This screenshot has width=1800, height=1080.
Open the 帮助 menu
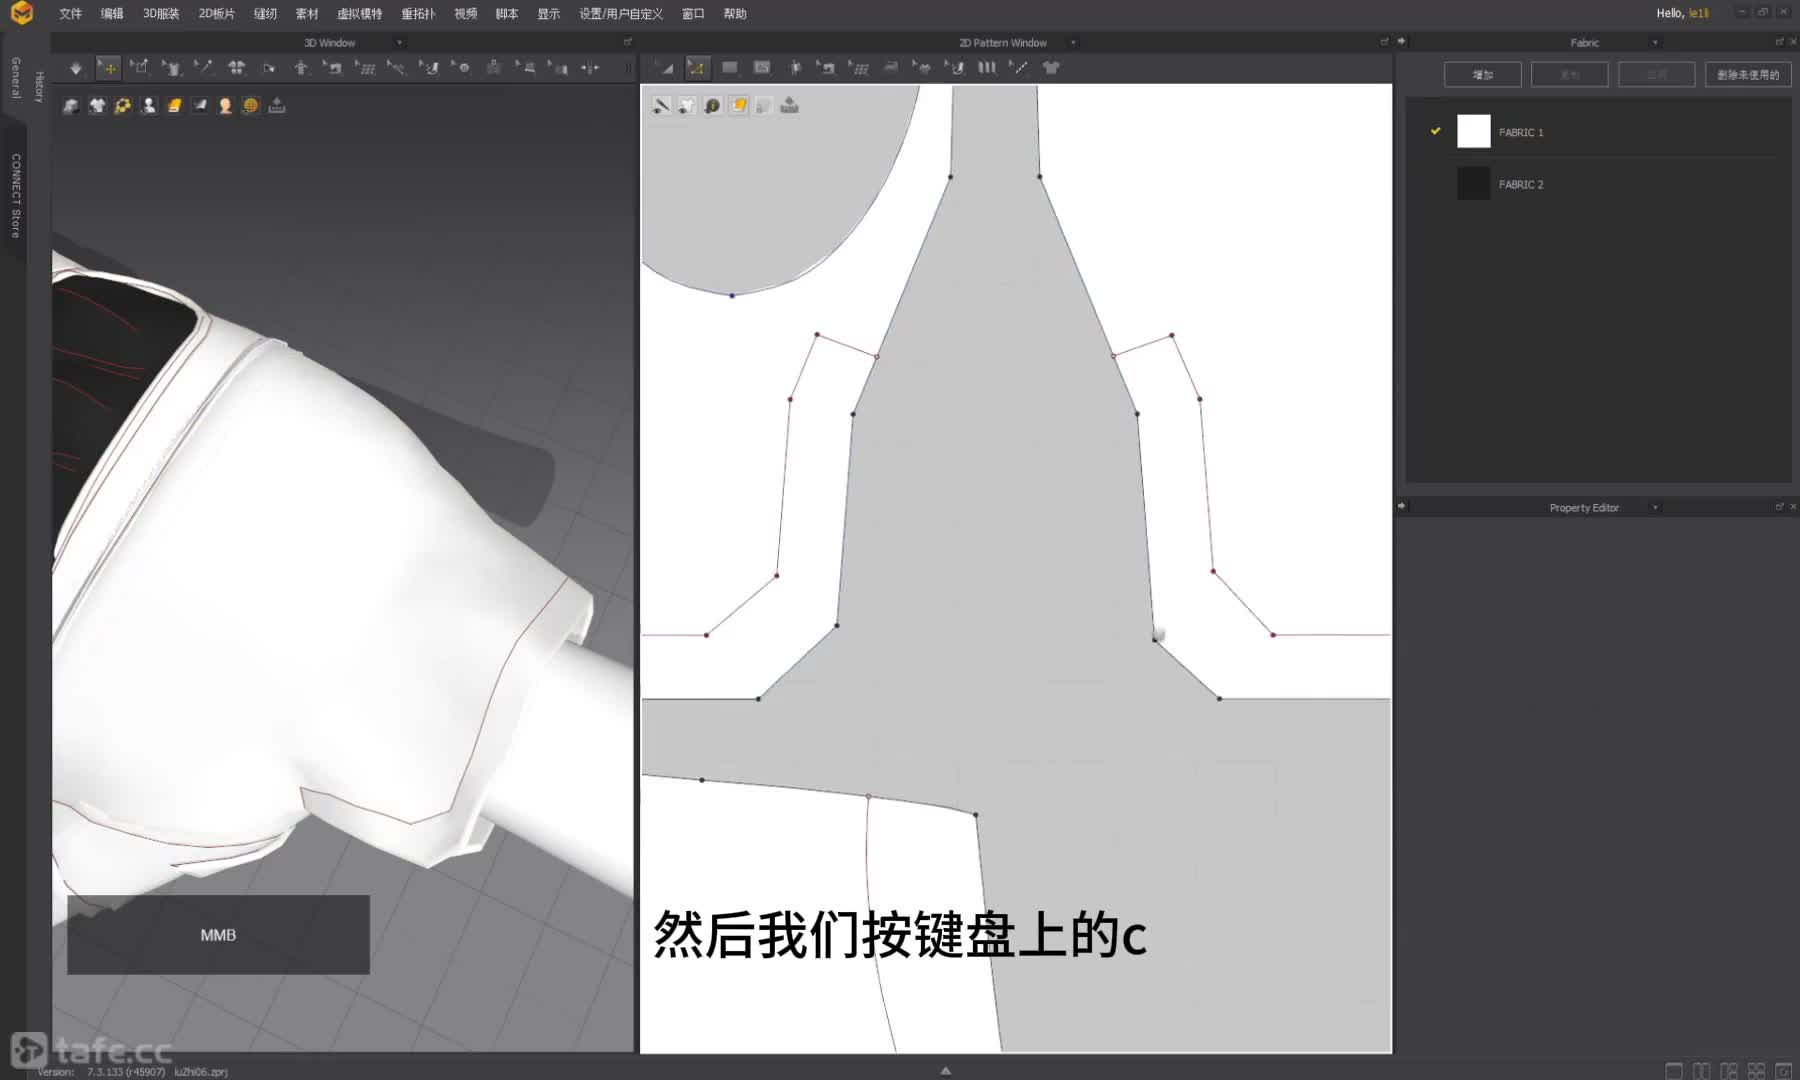[735, 14]
